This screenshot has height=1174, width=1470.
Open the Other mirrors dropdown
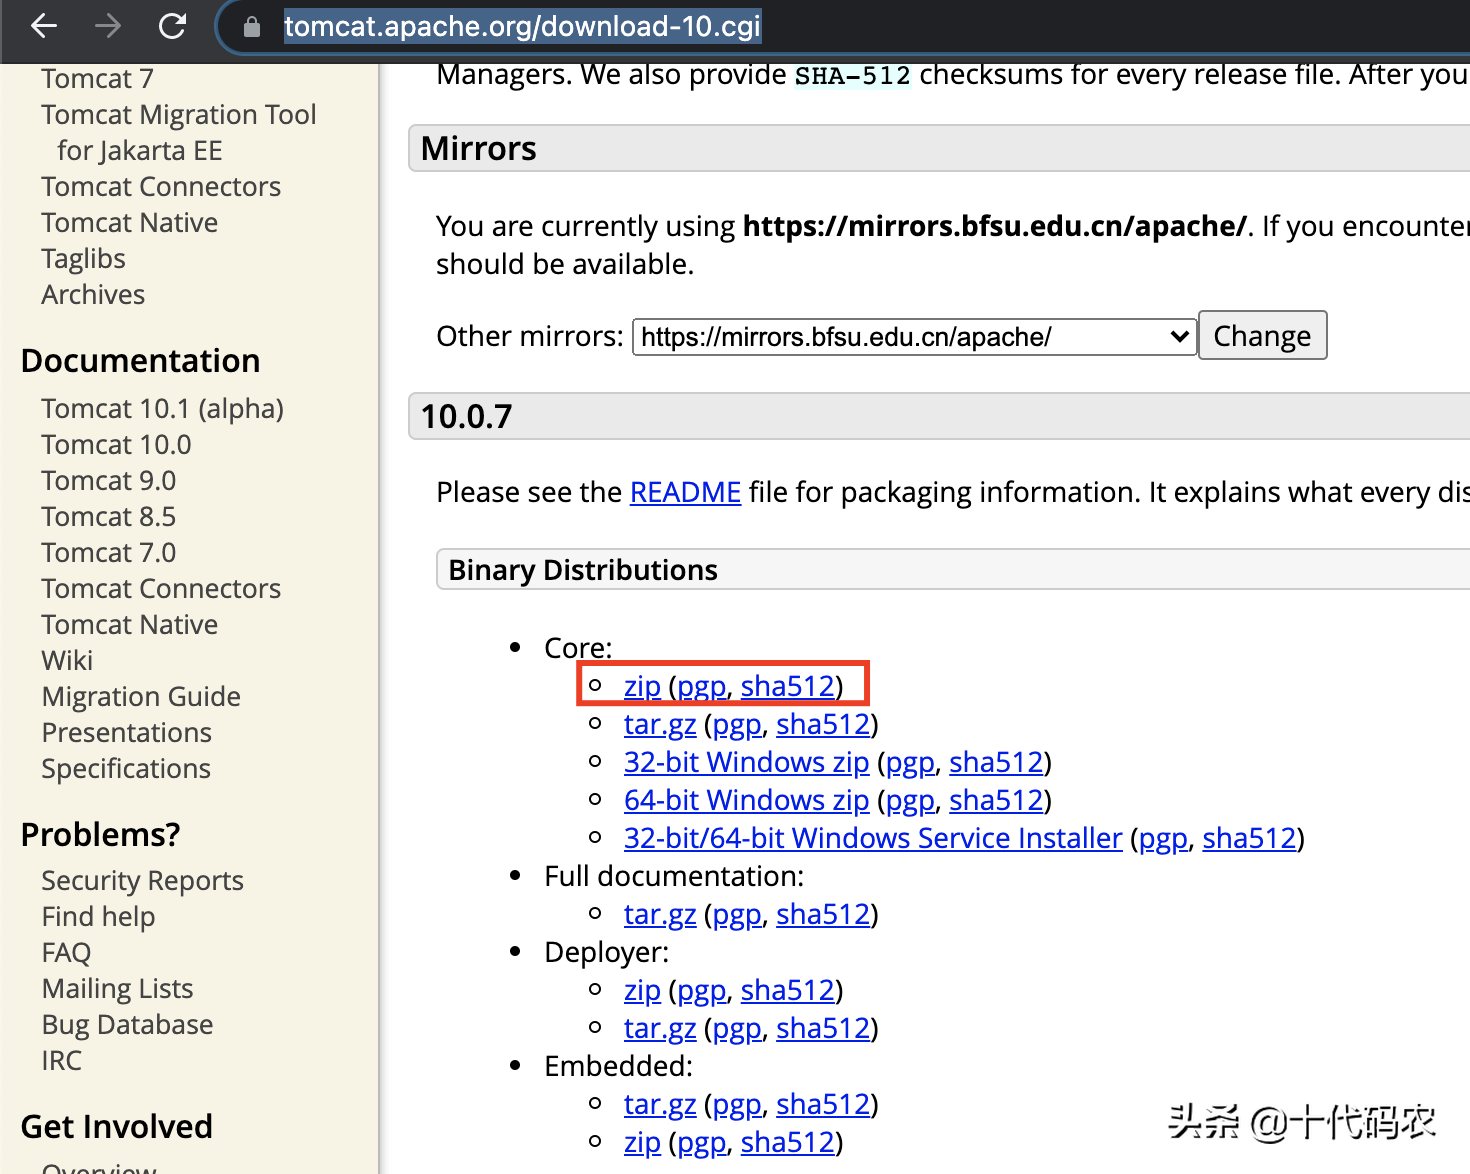tap(914, 337)
